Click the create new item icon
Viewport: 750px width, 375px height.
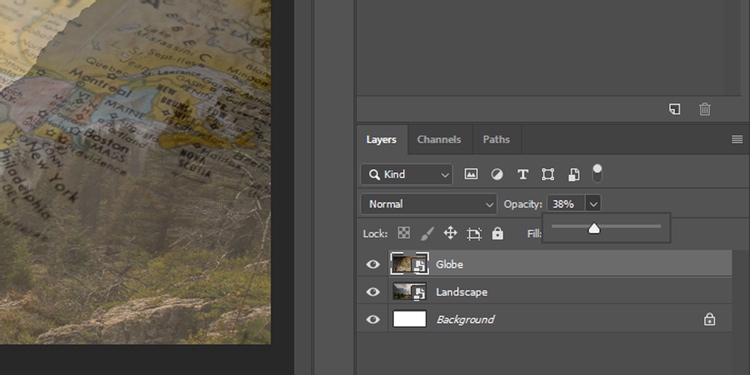coord(674,110)
